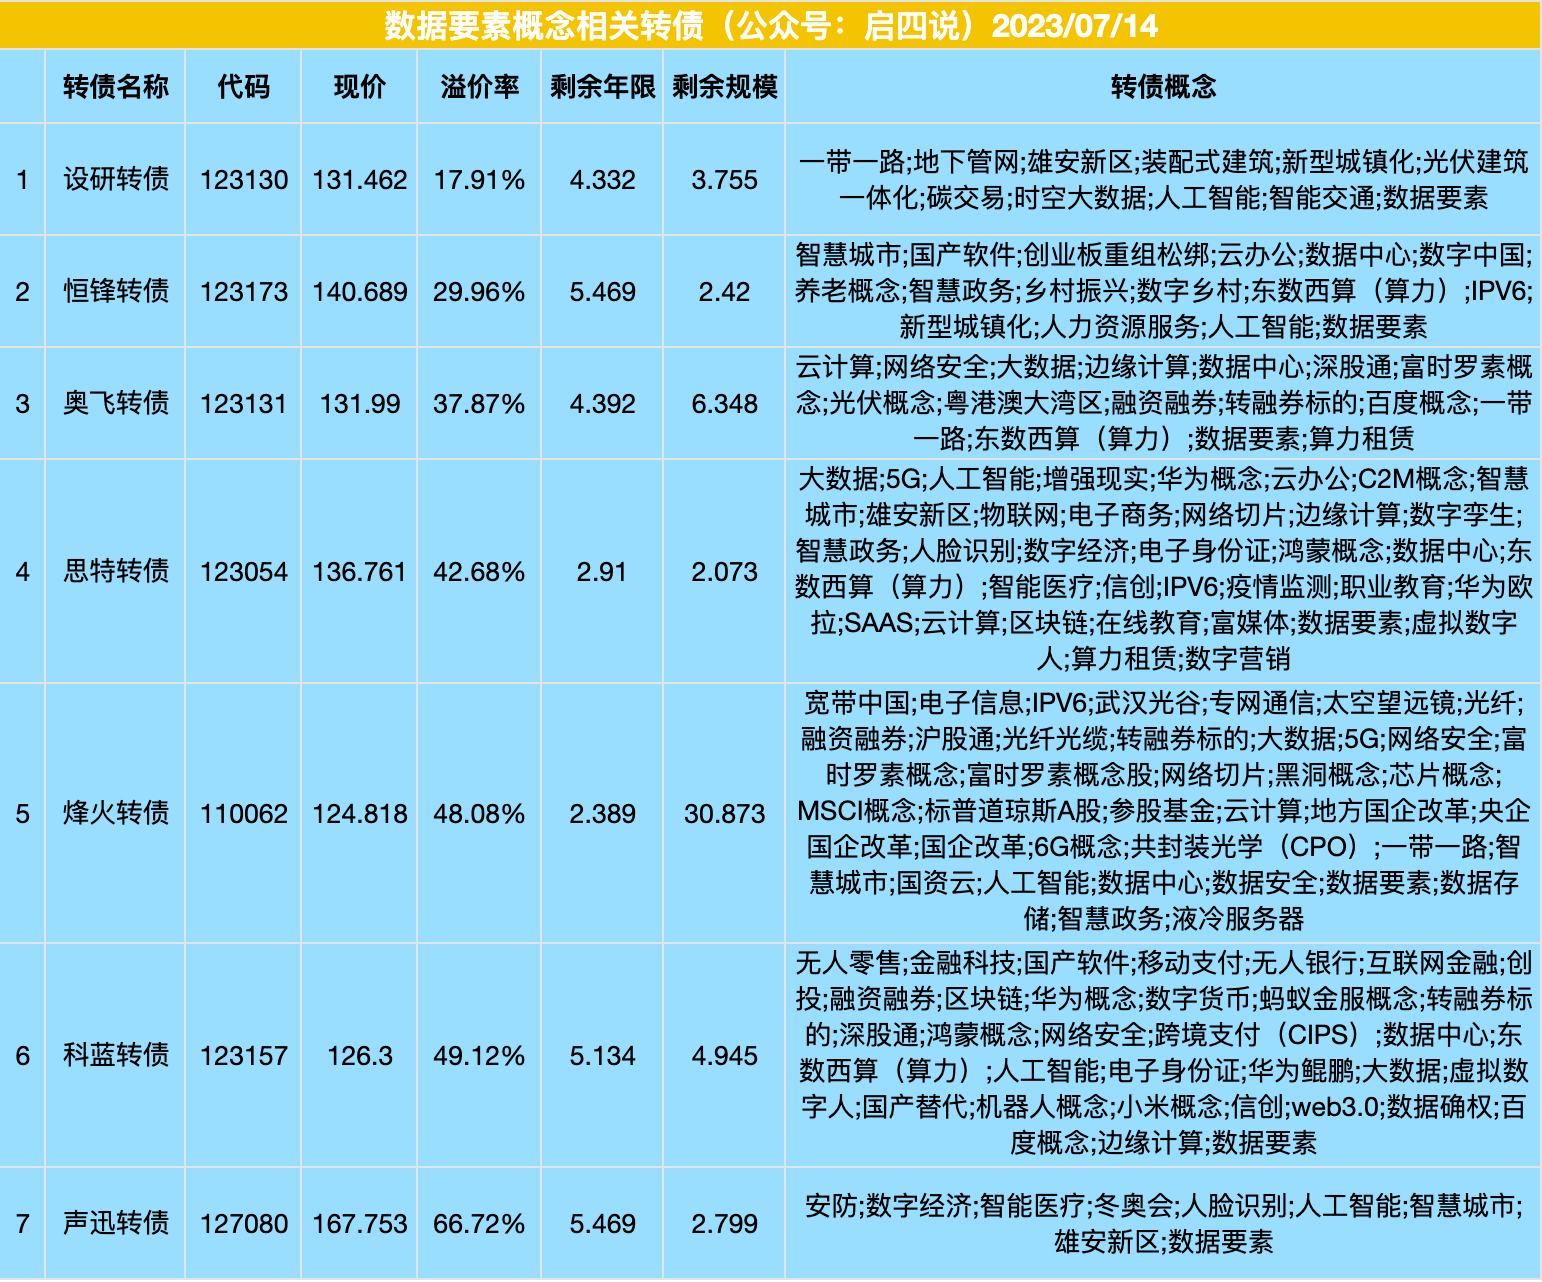Click 声迅转债 price cell 167.753

(x=359, y=1224)
